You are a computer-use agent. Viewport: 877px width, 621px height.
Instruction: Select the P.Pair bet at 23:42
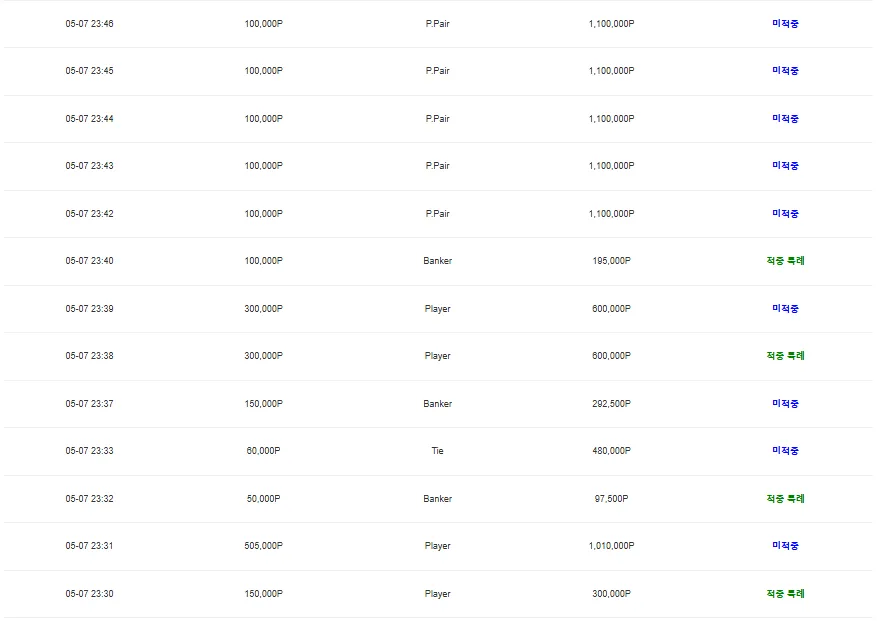coord(437,214)
